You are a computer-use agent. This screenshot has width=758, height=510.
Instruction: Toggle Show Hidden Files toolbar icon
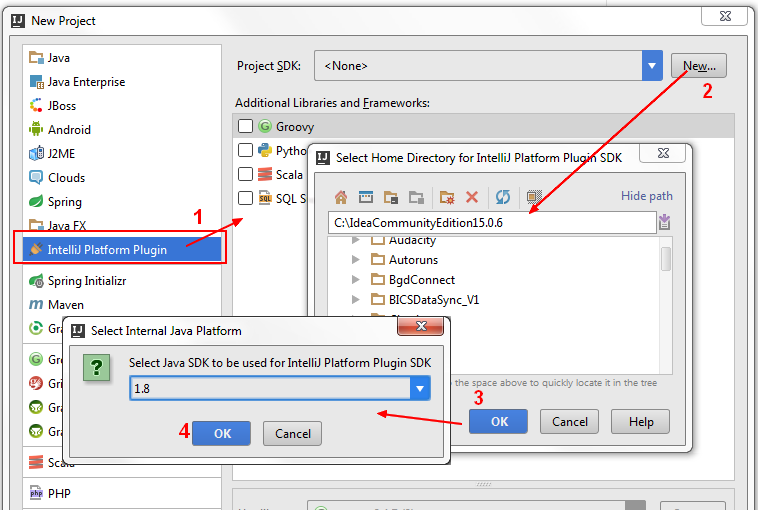coord(534,197)
